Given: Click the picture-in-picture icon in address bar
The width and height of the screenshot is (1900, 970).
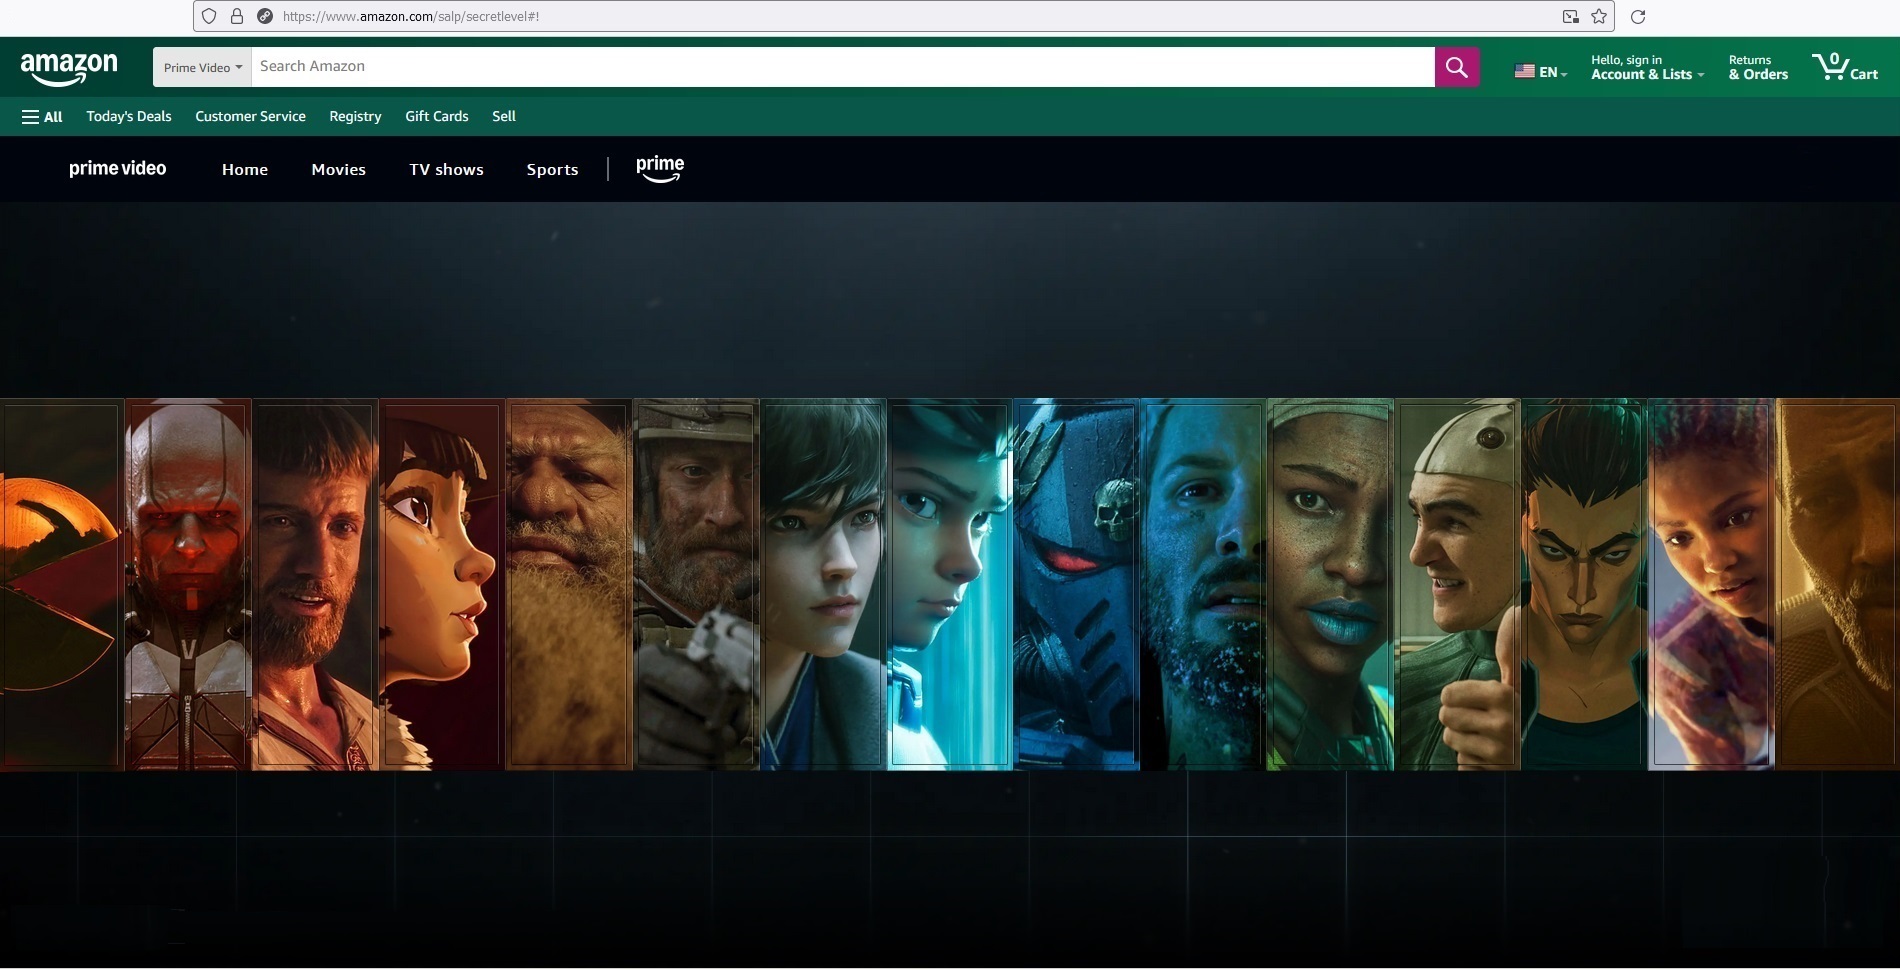Looking at the screenshot, I should [1571, 16].
